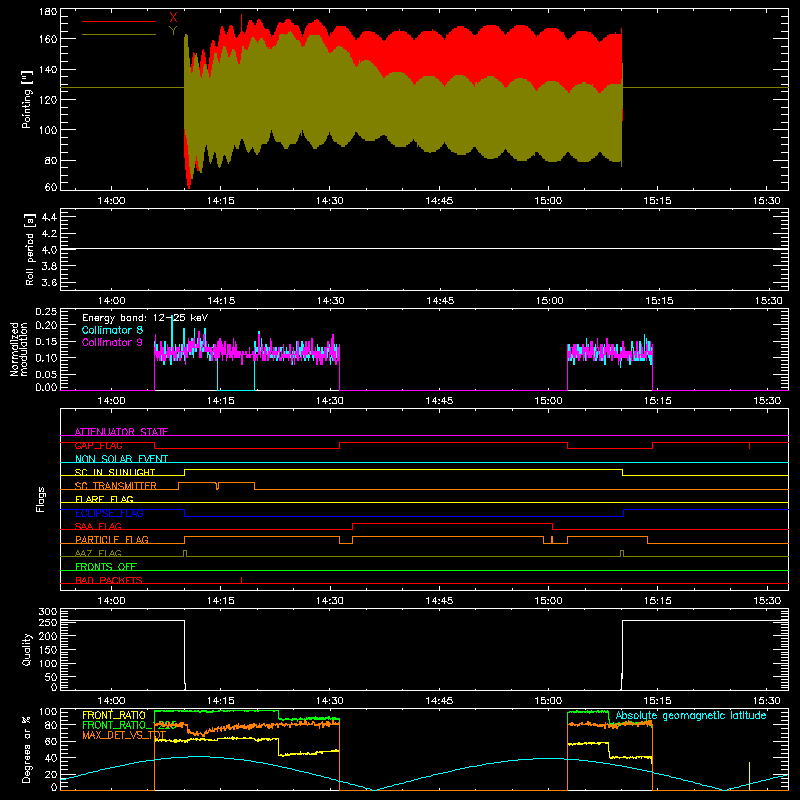Select the FLARE_FLAG label
The width and height of the screenshot is (800, 800).
[x=104, y=499]
